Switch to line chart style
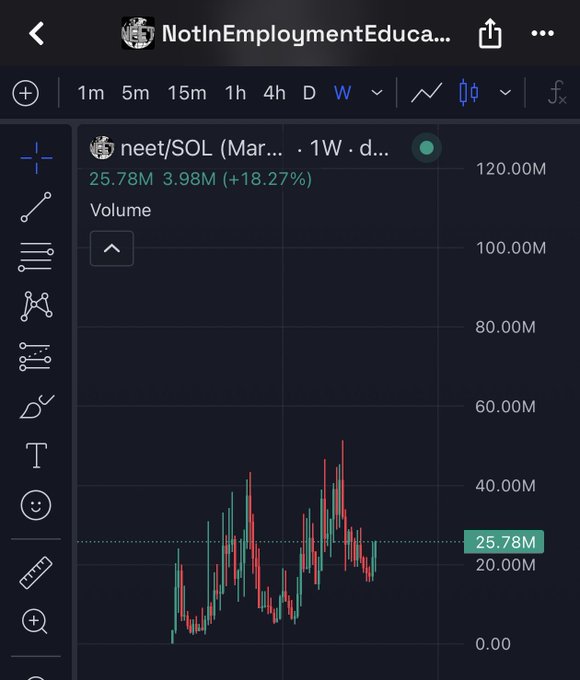Viewport: 580px width, 680px height. (x=426, y=92)
